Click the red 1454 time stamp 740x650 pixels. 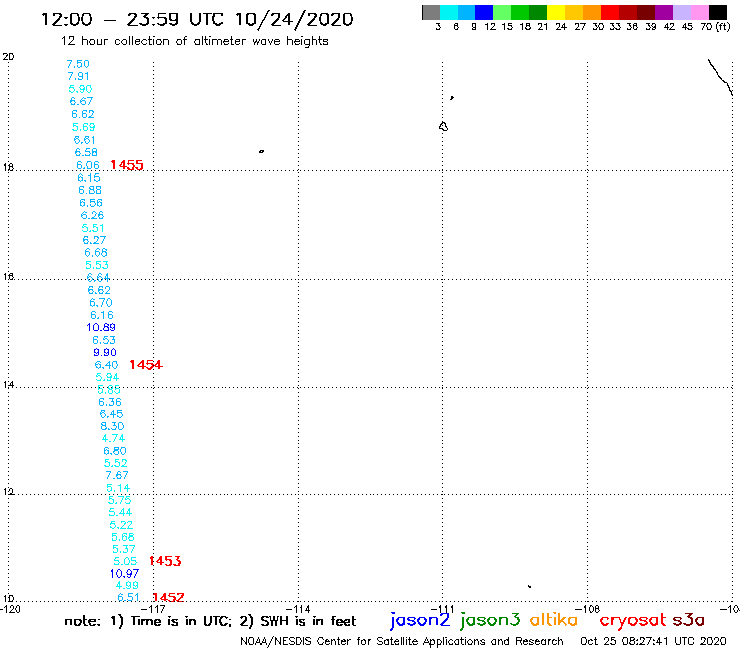[146, 364]
